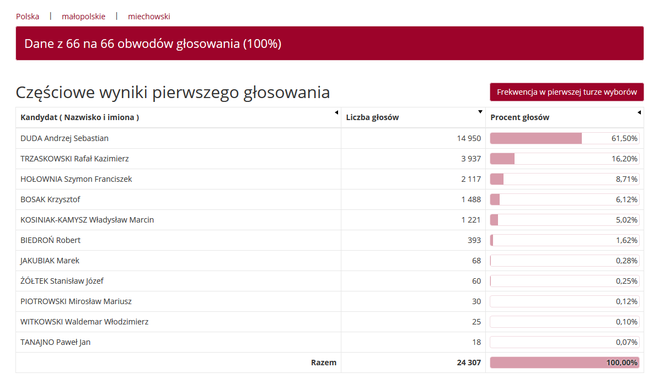Click the 8,71% progress bar

(564, 179)
